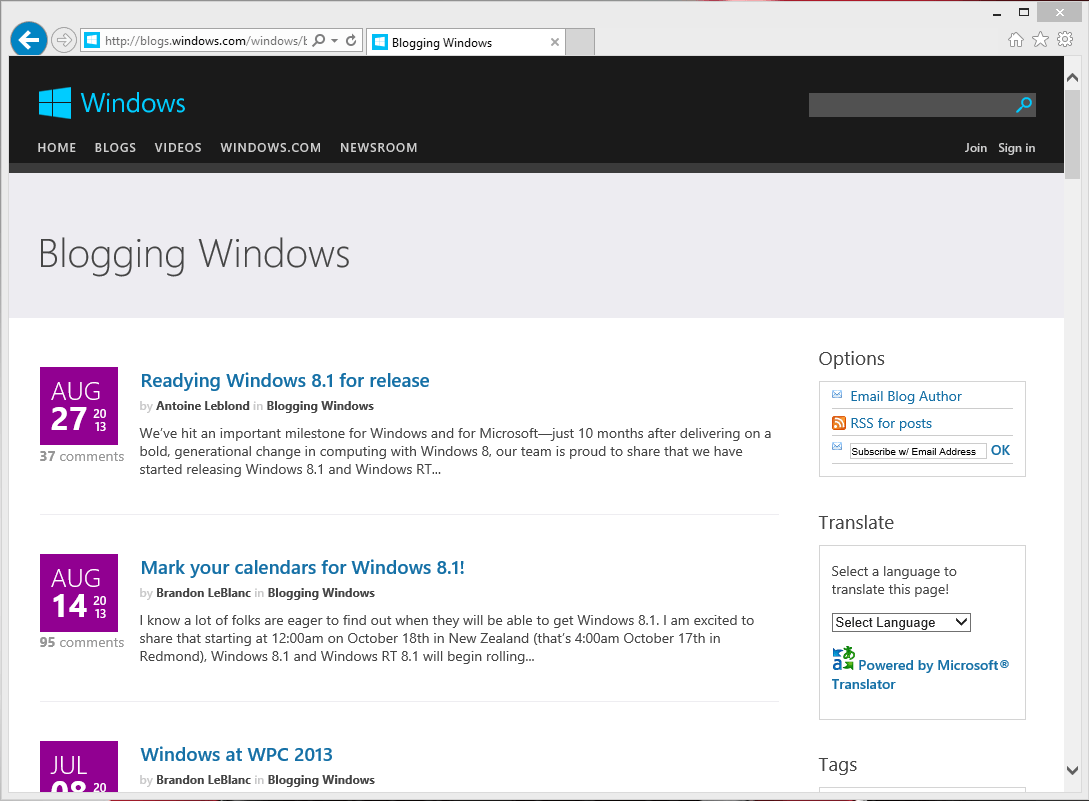This screenshot has height=801, width=1089.
Task: Open the WINDOWS.COM navigation item
Action: click(271, 147)
